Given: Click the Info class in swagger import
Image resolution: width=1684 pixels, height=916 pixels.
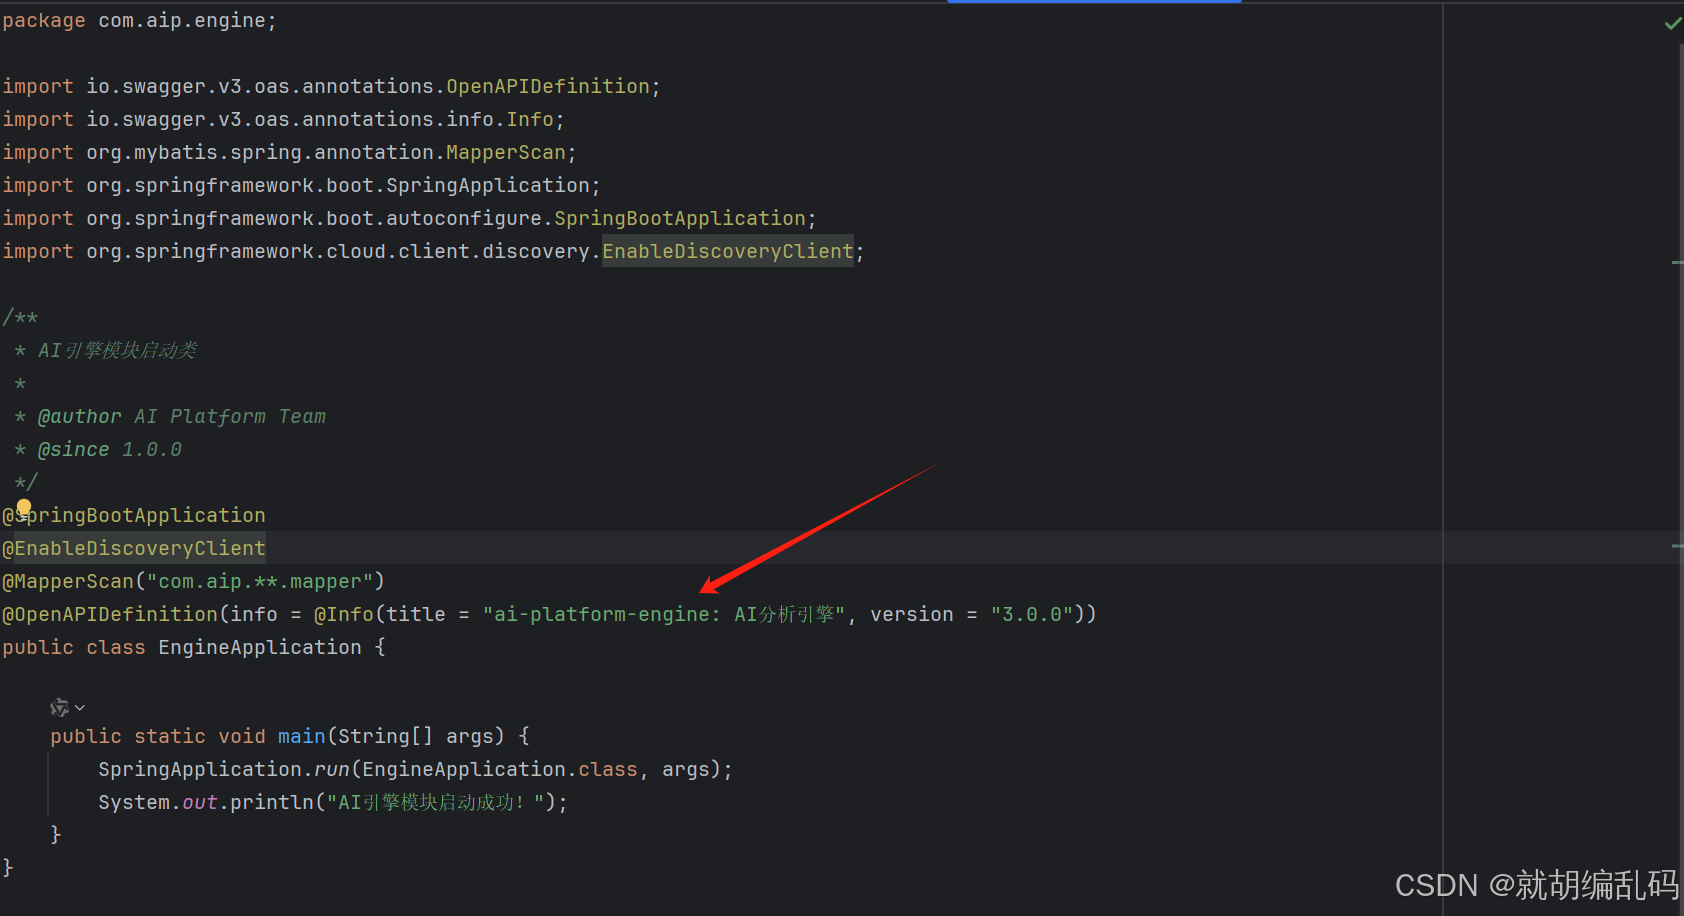Looking at the screenshot, I should point(530,119).
